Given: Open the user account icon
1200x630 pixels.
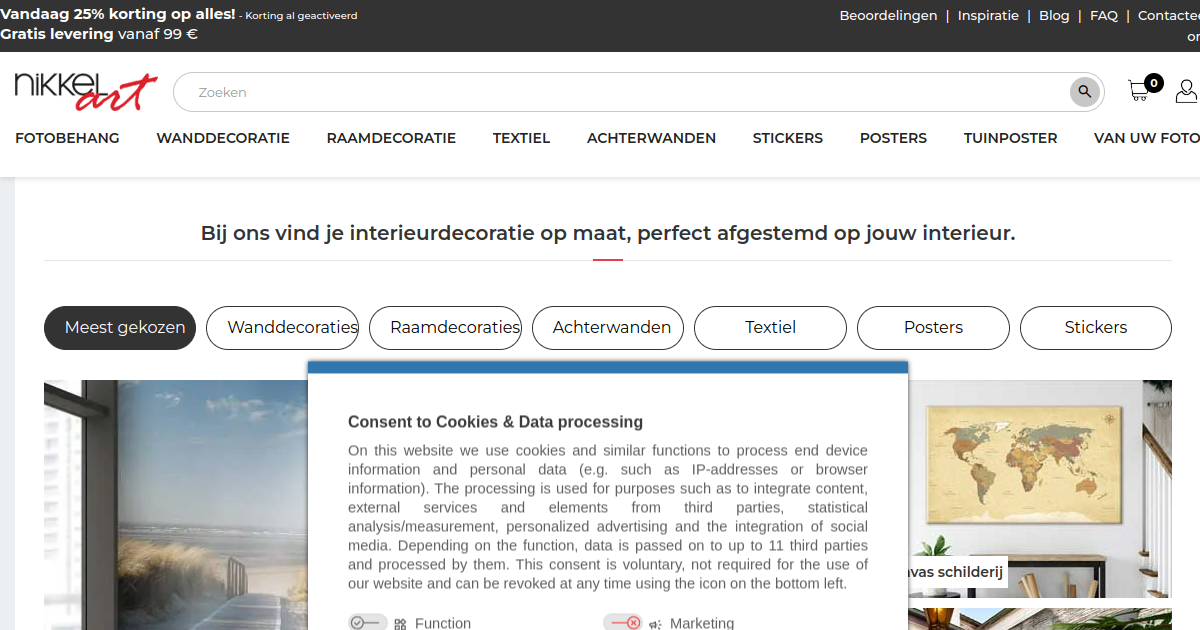Looking at the screenshot, I should (x=1187, y=91).
